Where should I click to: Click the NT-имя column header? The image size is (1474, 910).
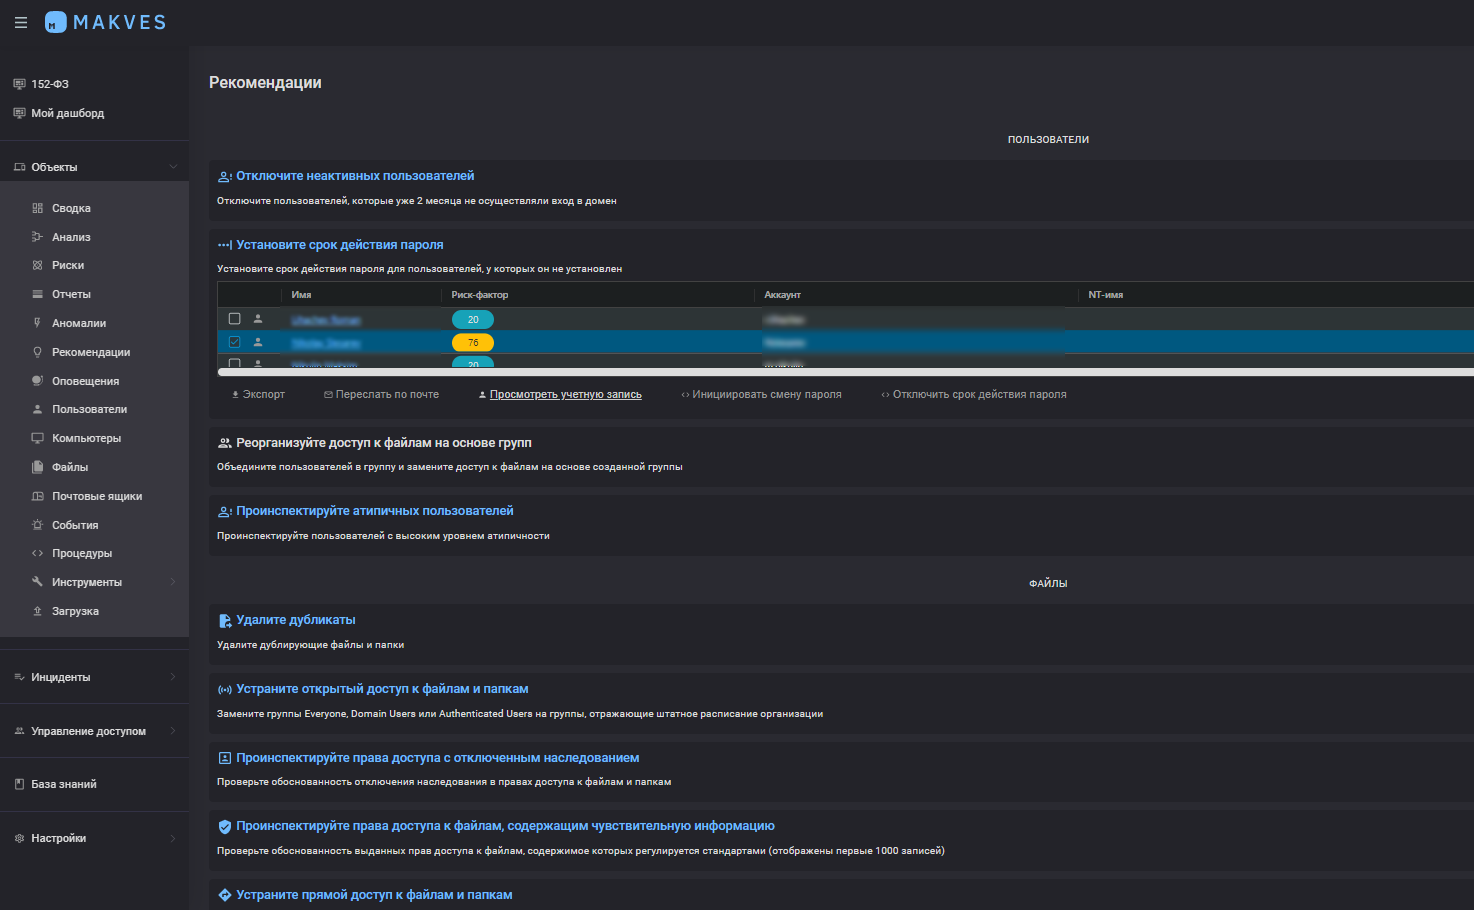1105,295
